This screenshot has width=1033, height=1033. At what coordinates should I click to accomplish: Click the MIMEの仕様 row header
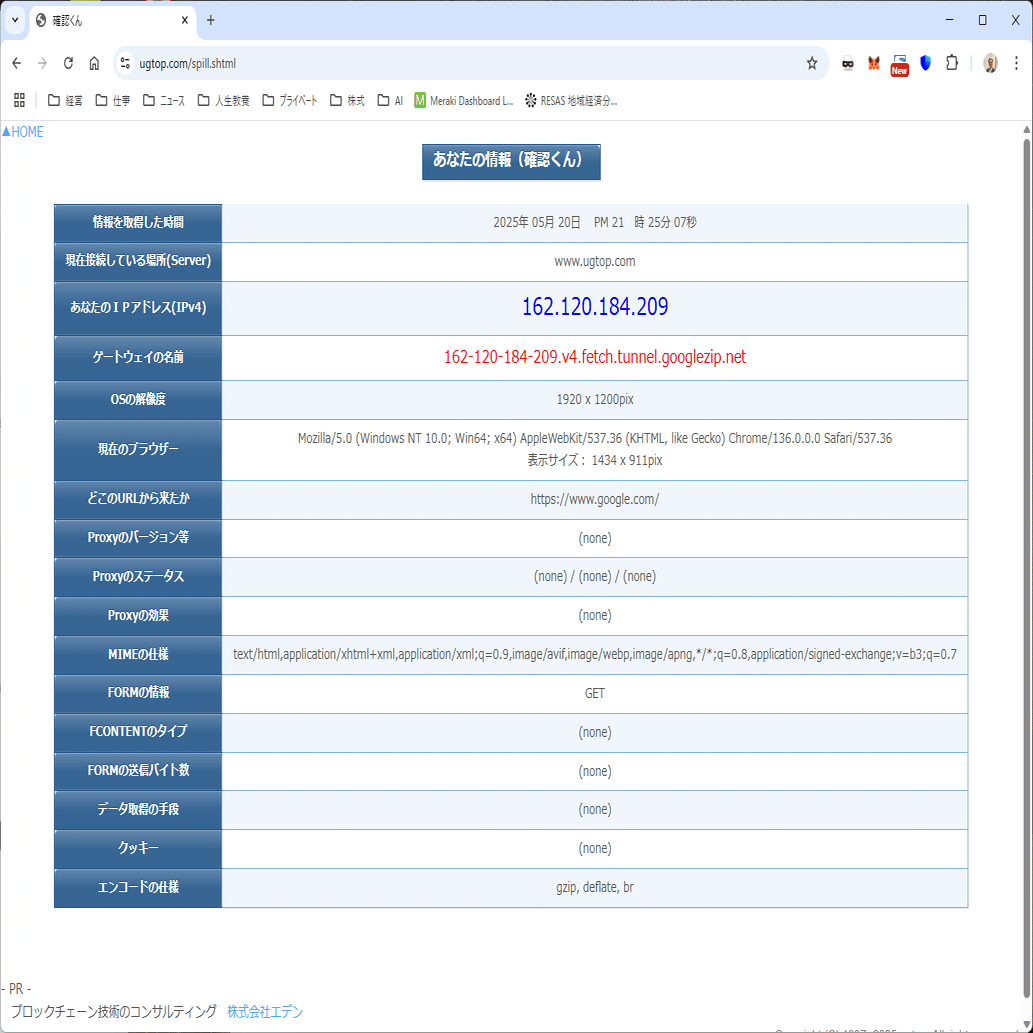pyautogui.click(x=138, y=654)
